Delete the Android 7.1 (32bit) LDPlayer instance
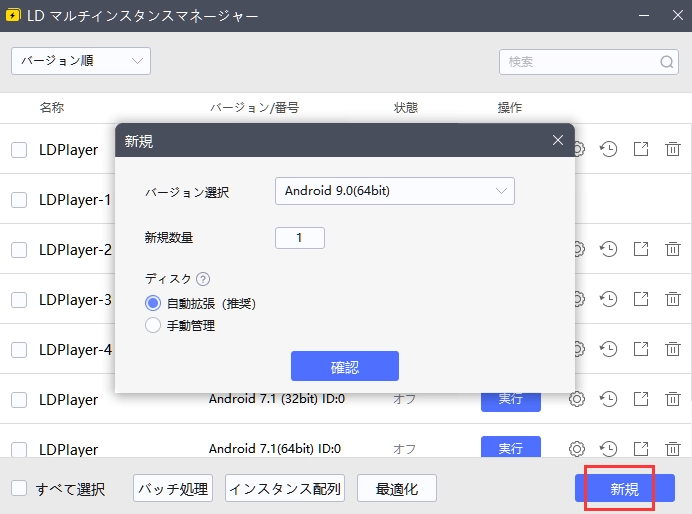692x514 pixels. [x=673, y=399]
